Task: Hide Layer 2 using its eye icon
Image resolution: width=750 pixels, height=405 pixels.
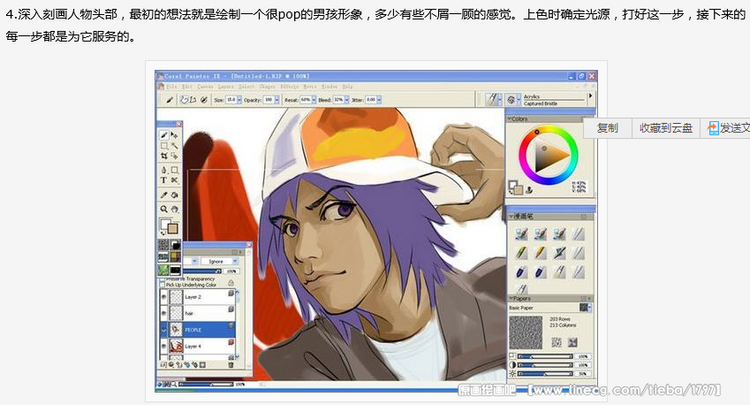Action: pos(164,297)
